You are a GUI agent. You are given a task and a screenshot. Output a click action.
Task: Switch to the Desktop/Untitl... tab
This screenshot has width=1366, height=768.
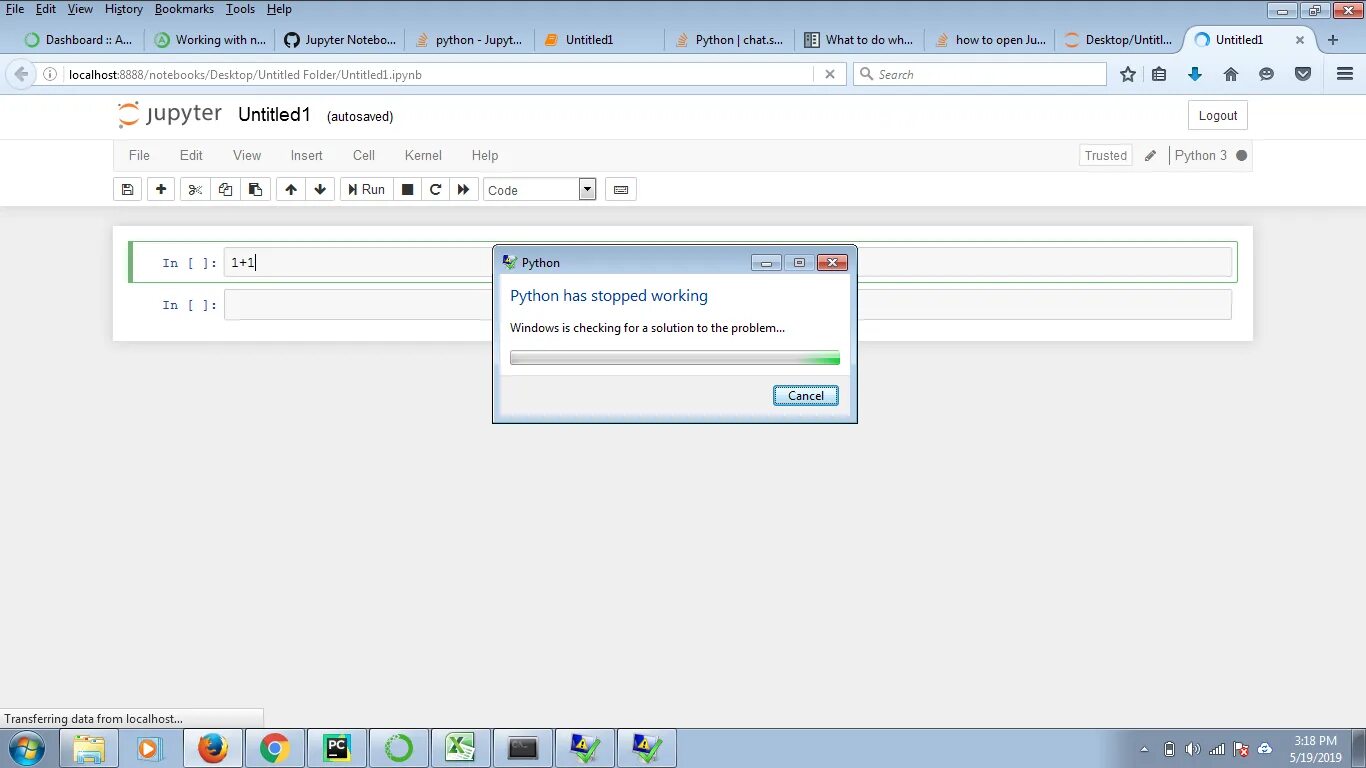(1119, 40)
